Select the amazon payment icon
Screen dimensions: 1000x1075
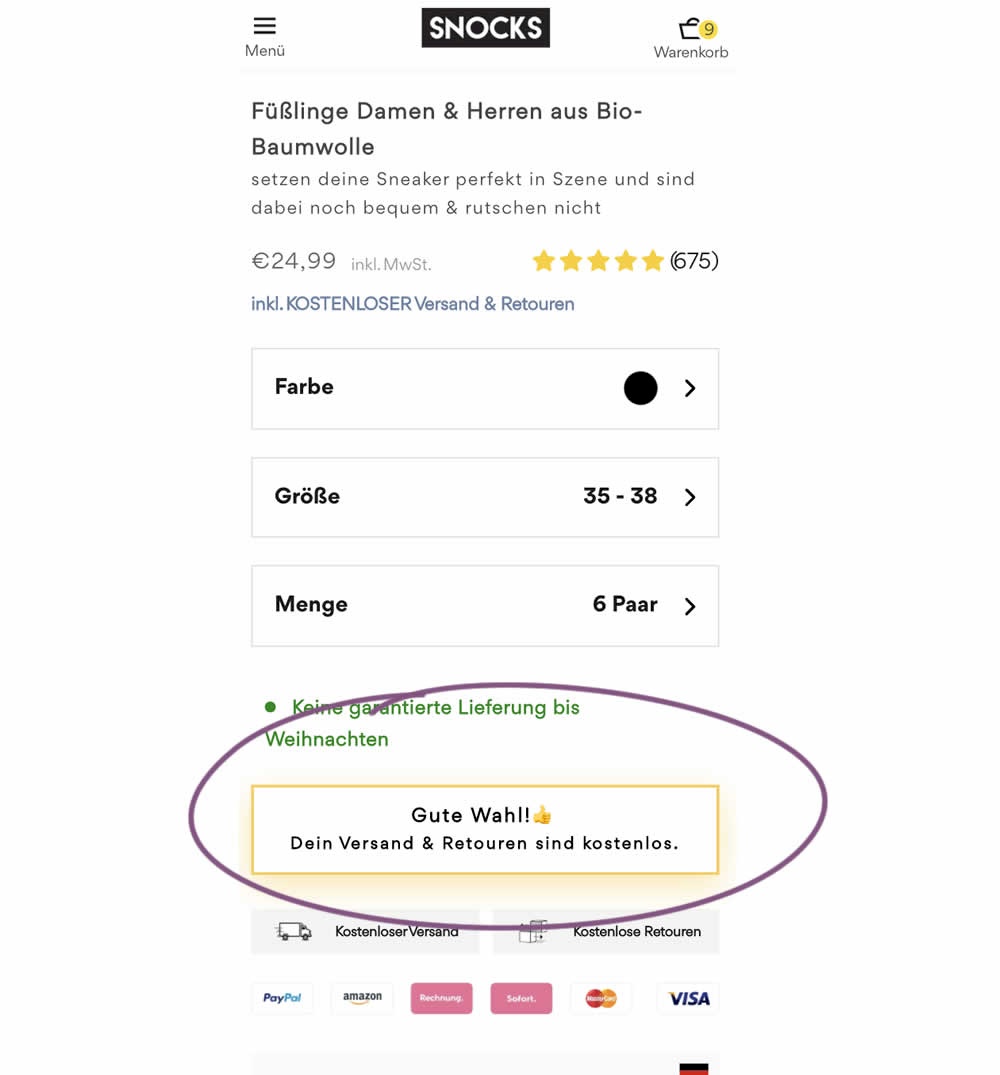coord(362,998)
